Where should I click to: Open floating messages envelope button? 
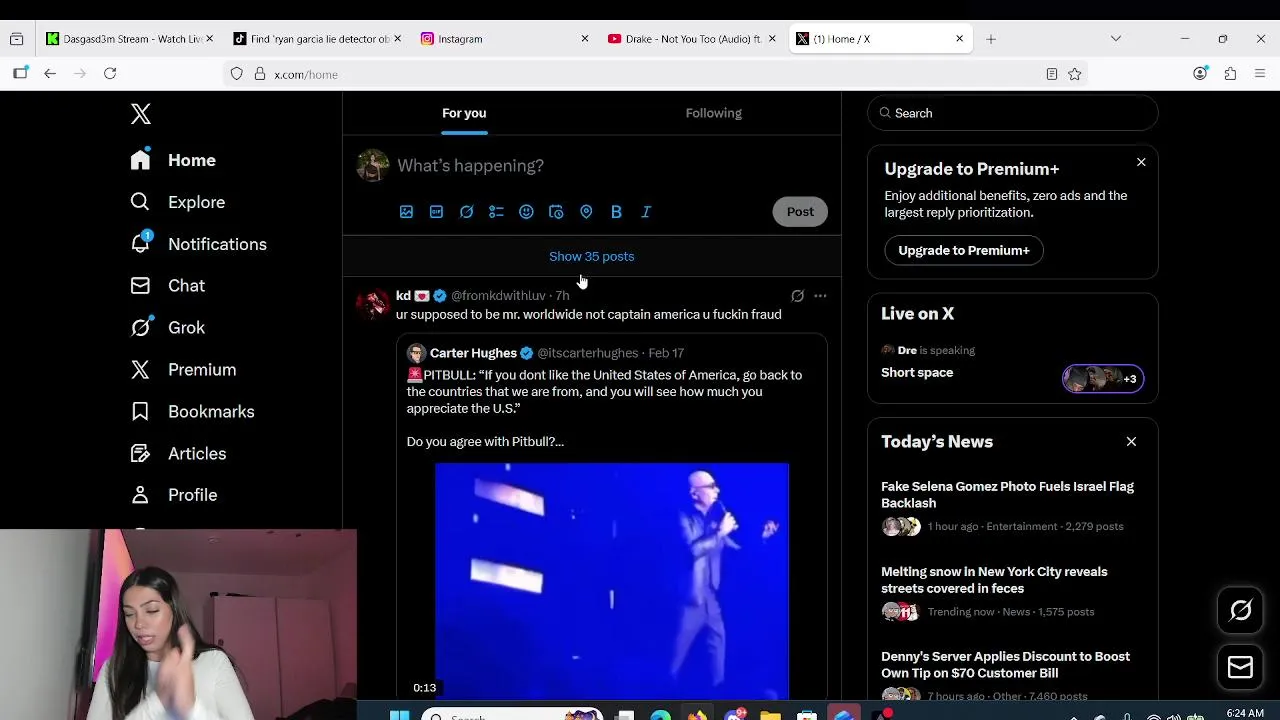(x=1240, y=667)
